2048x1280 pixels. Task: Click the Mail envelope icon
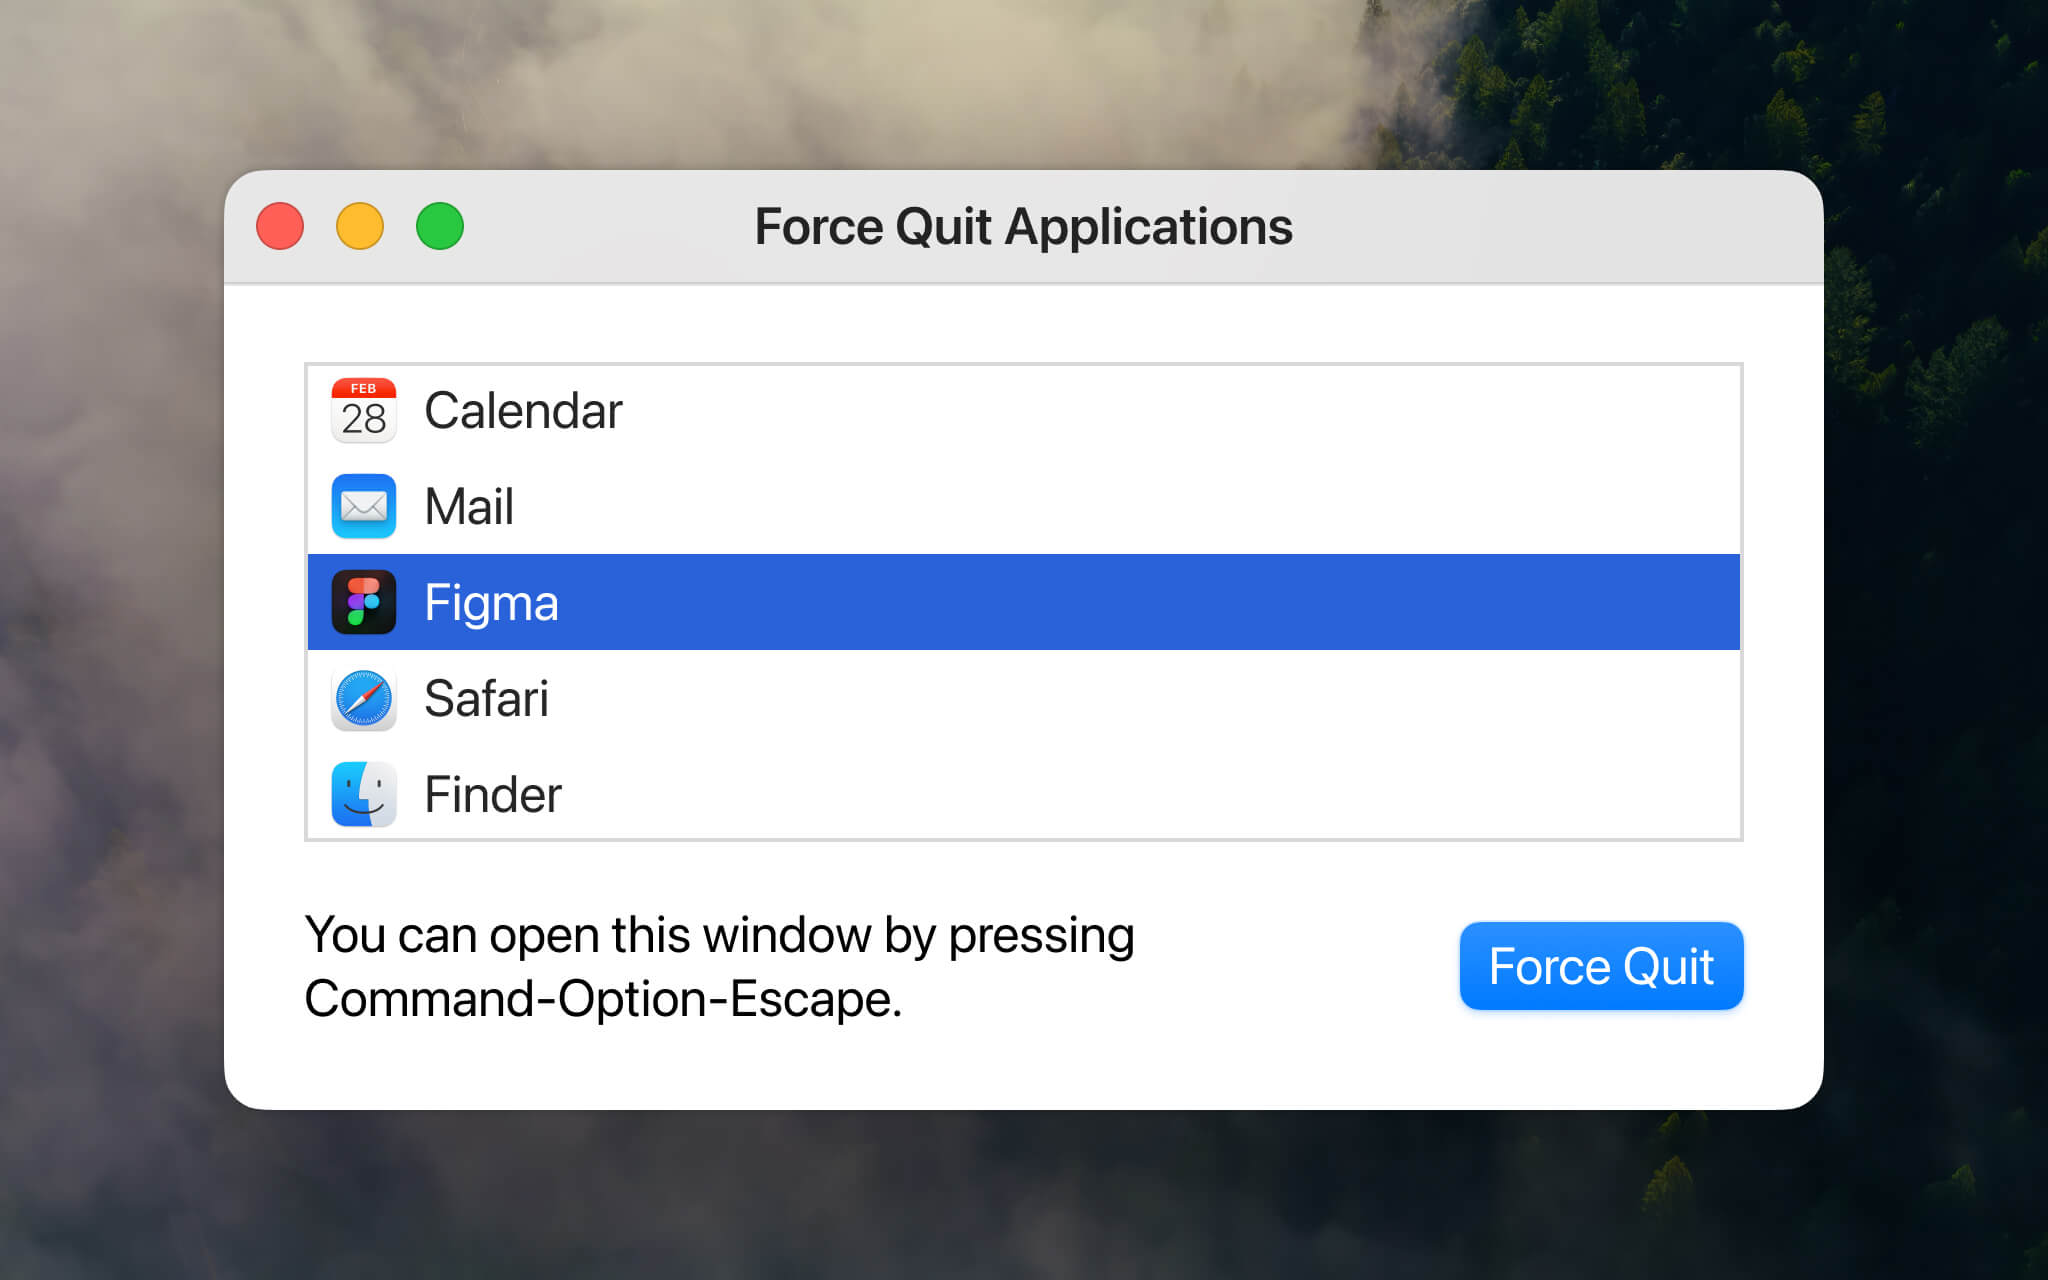pyautogui.click(x=363, y=506)
